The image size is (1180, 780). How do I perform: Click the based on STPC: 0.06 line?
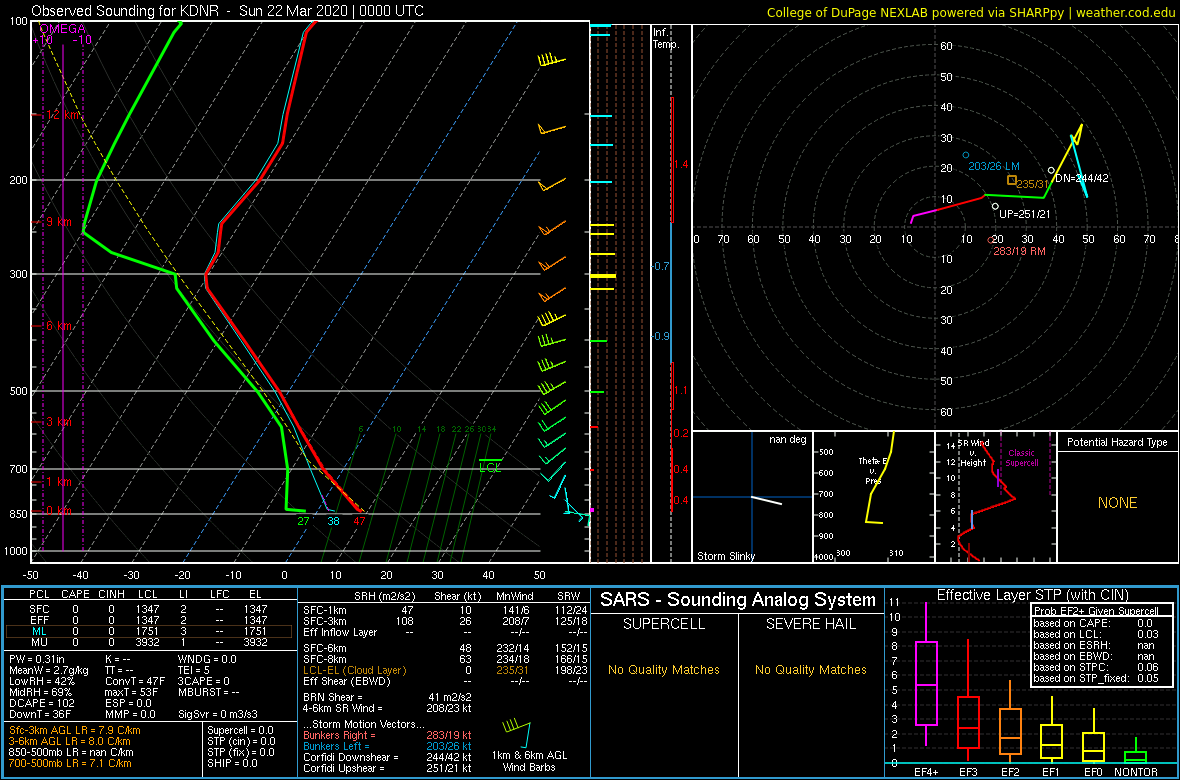pyautogui.click(x=1098, y=669)
